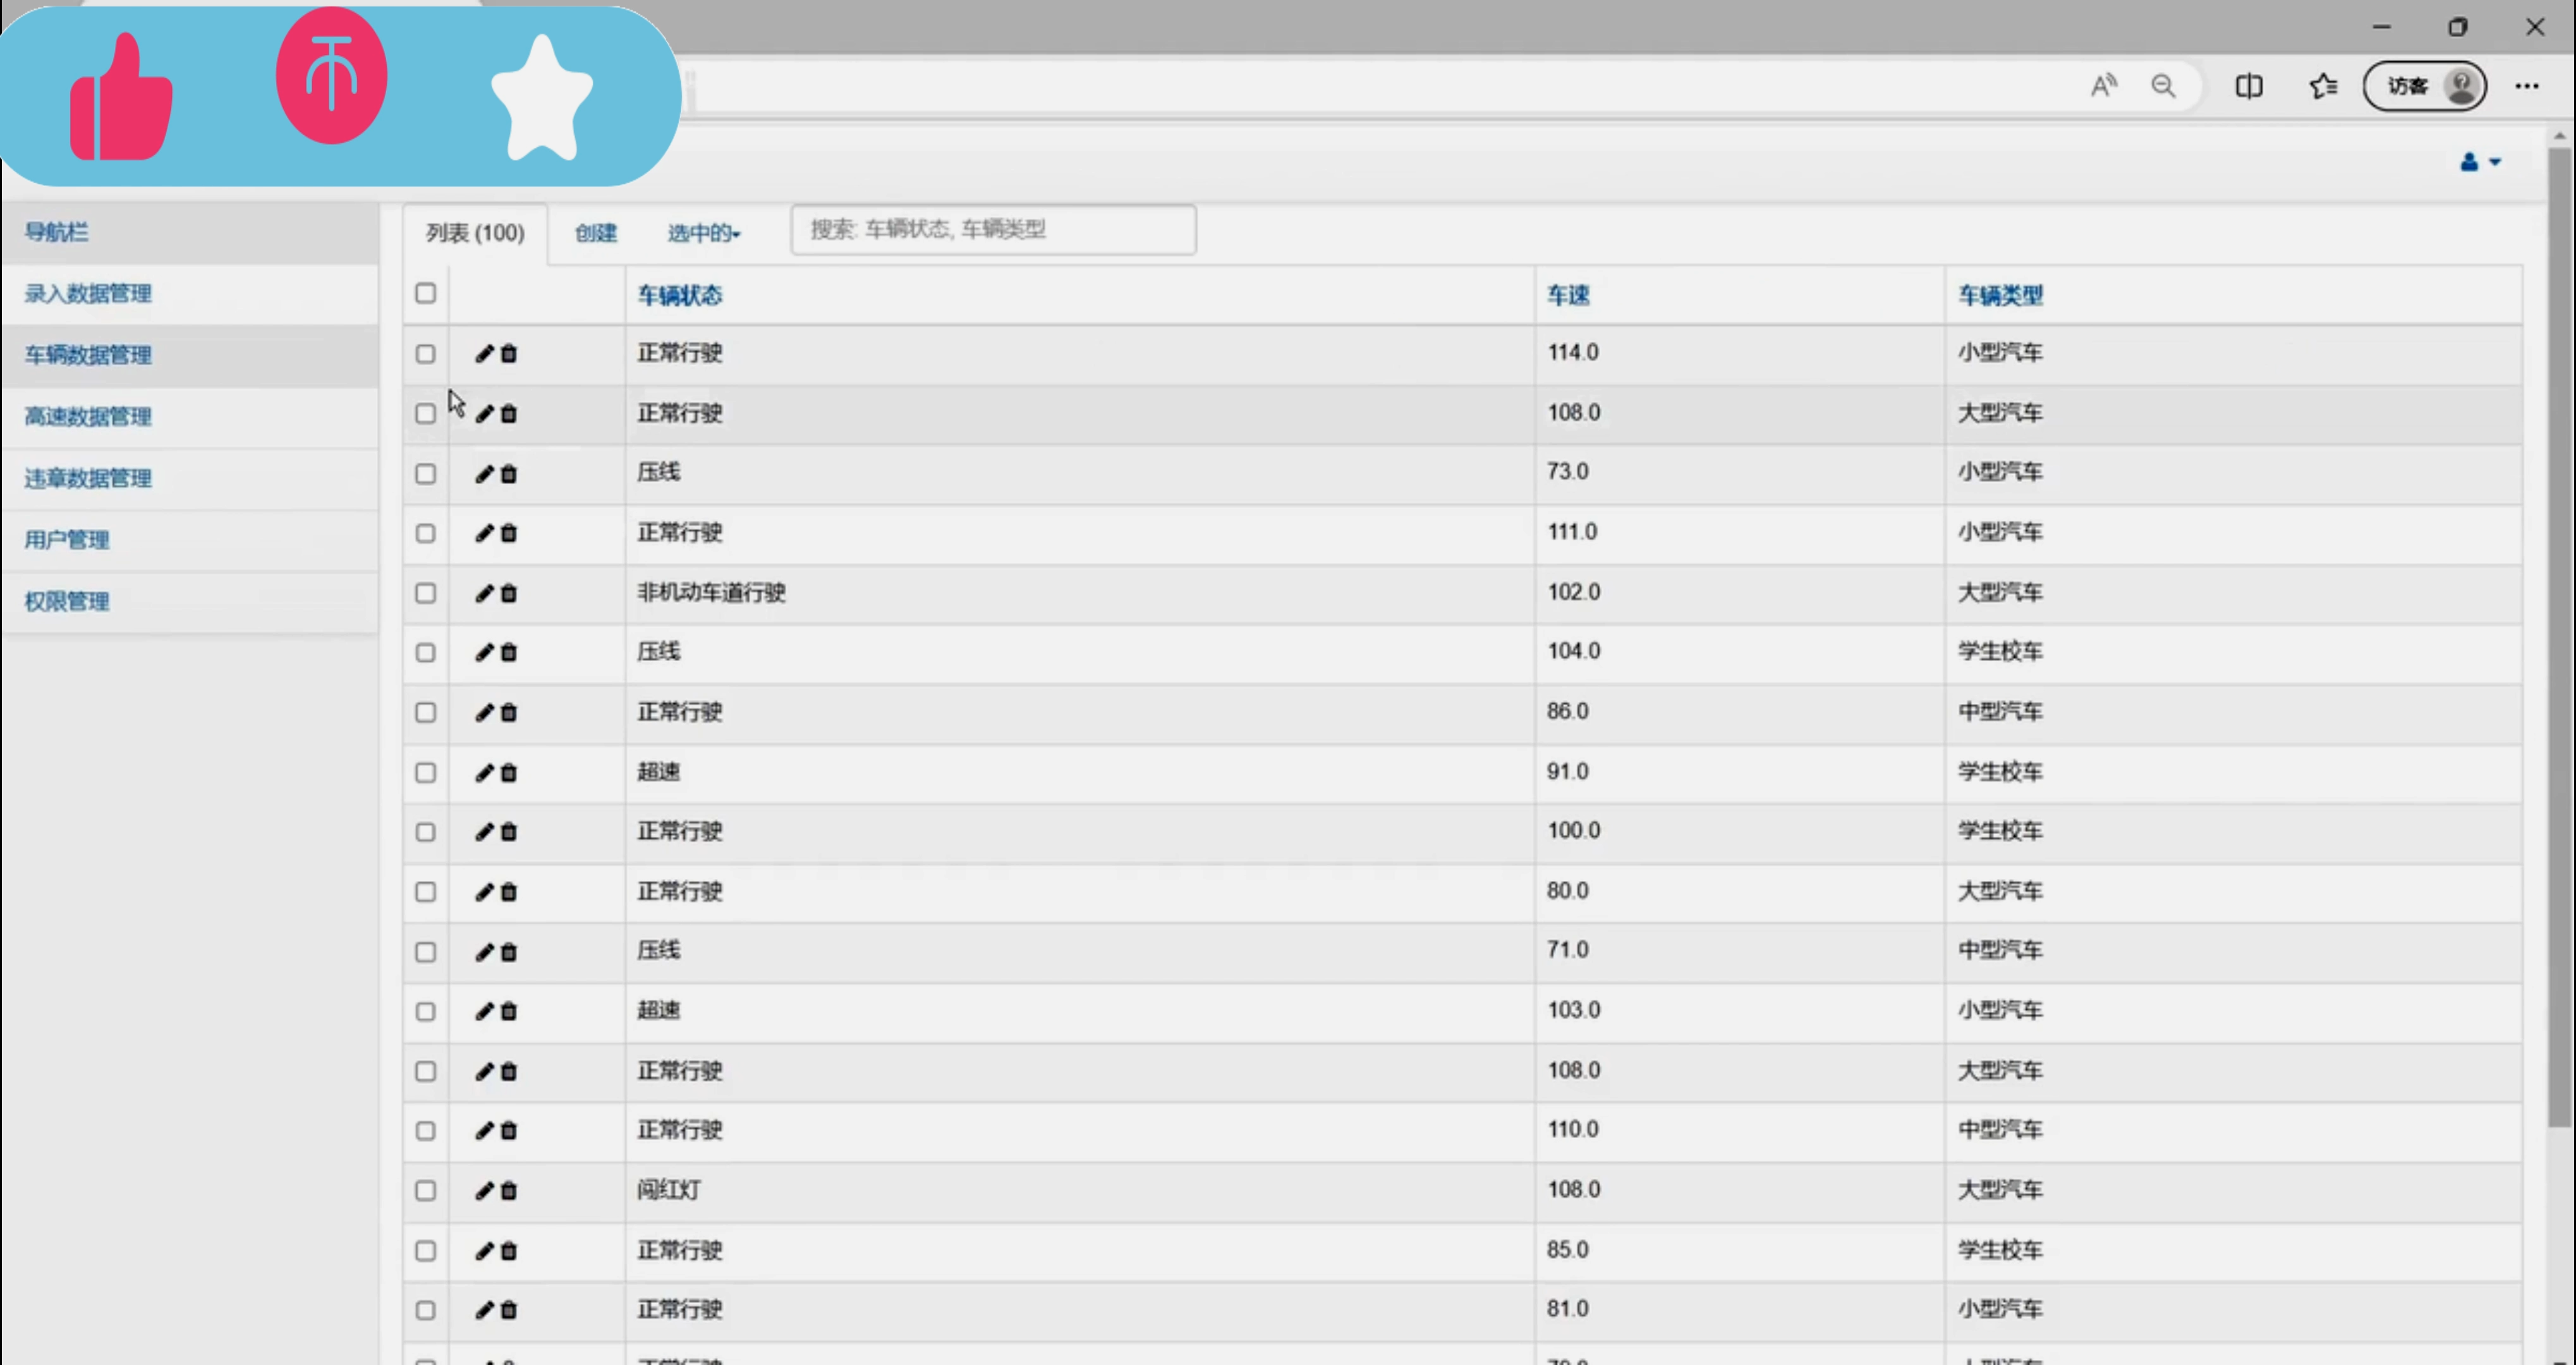Open the 创建 tab
The image size is (2576, 1365).
tap(596, 233)
